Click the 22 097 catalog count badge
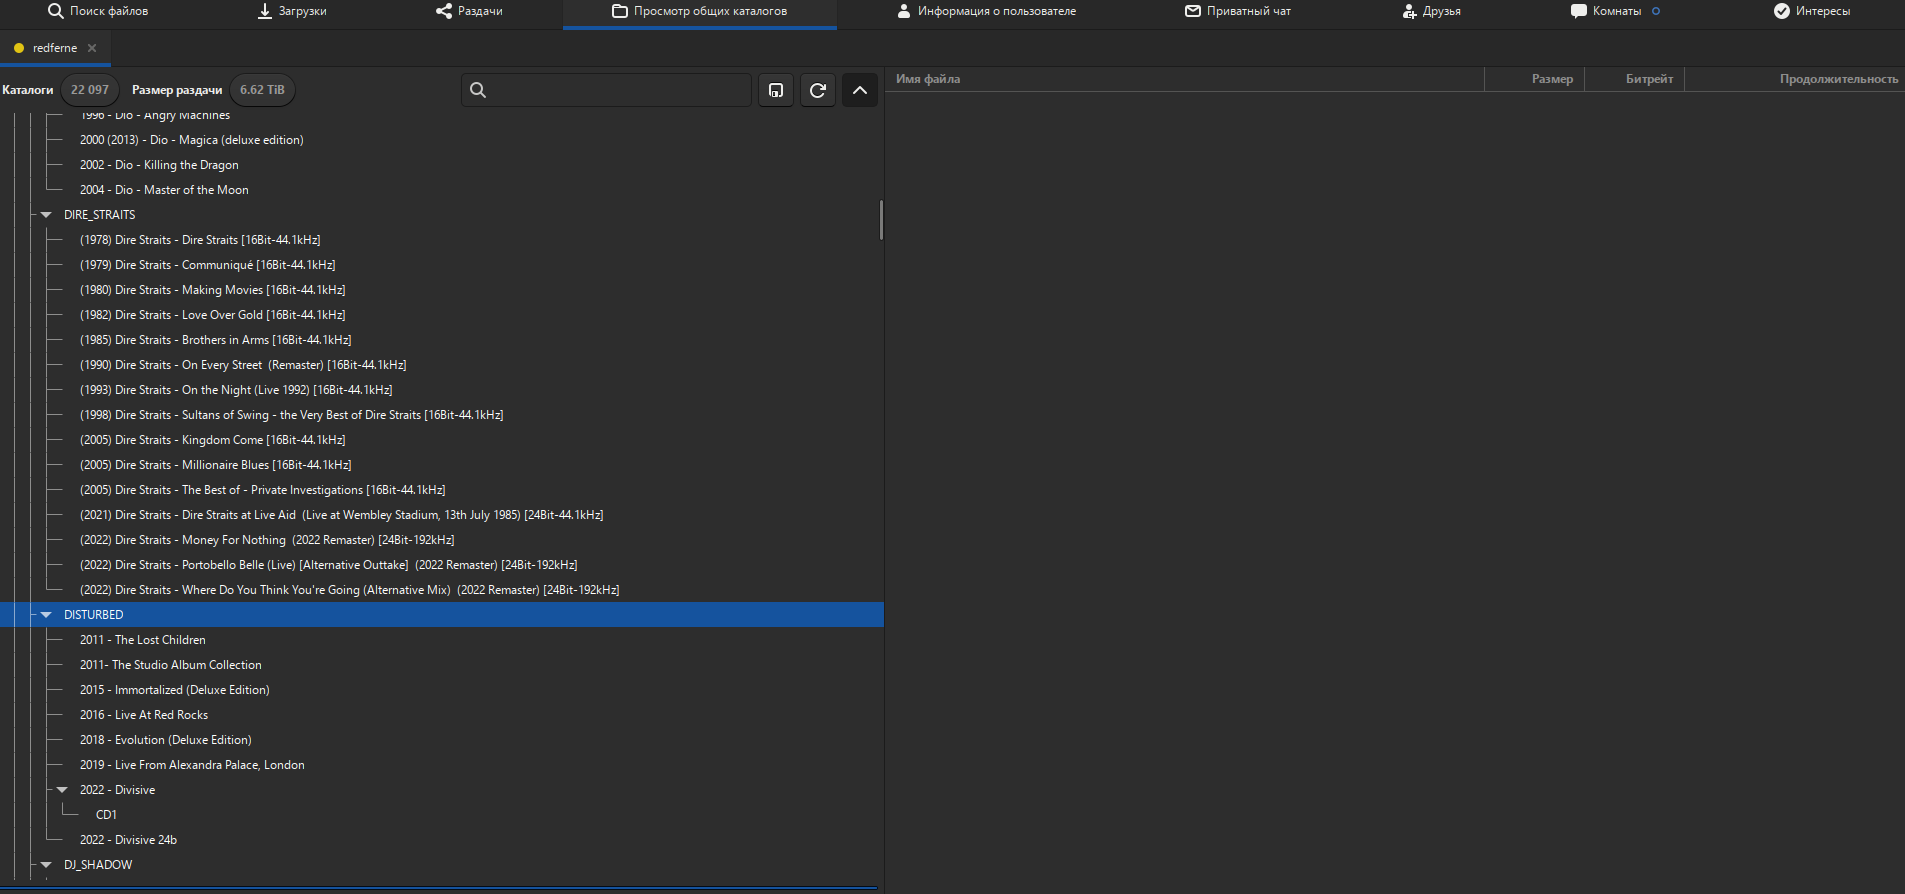Viewport: 1905px width, 894px height. click(90, 90)
